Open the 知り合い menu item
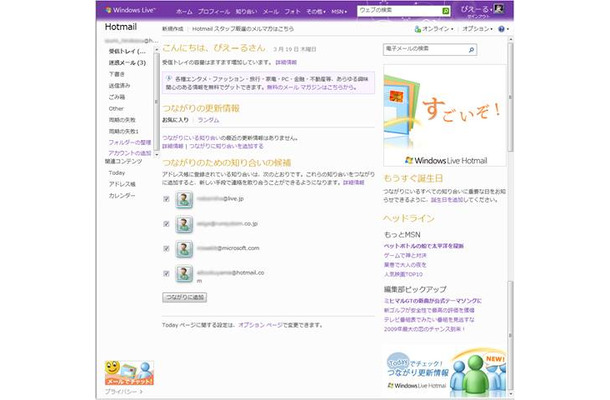Image resolution: width=610 pixels, height=400 pixels. pyautogui.click(x=246, y=12)
